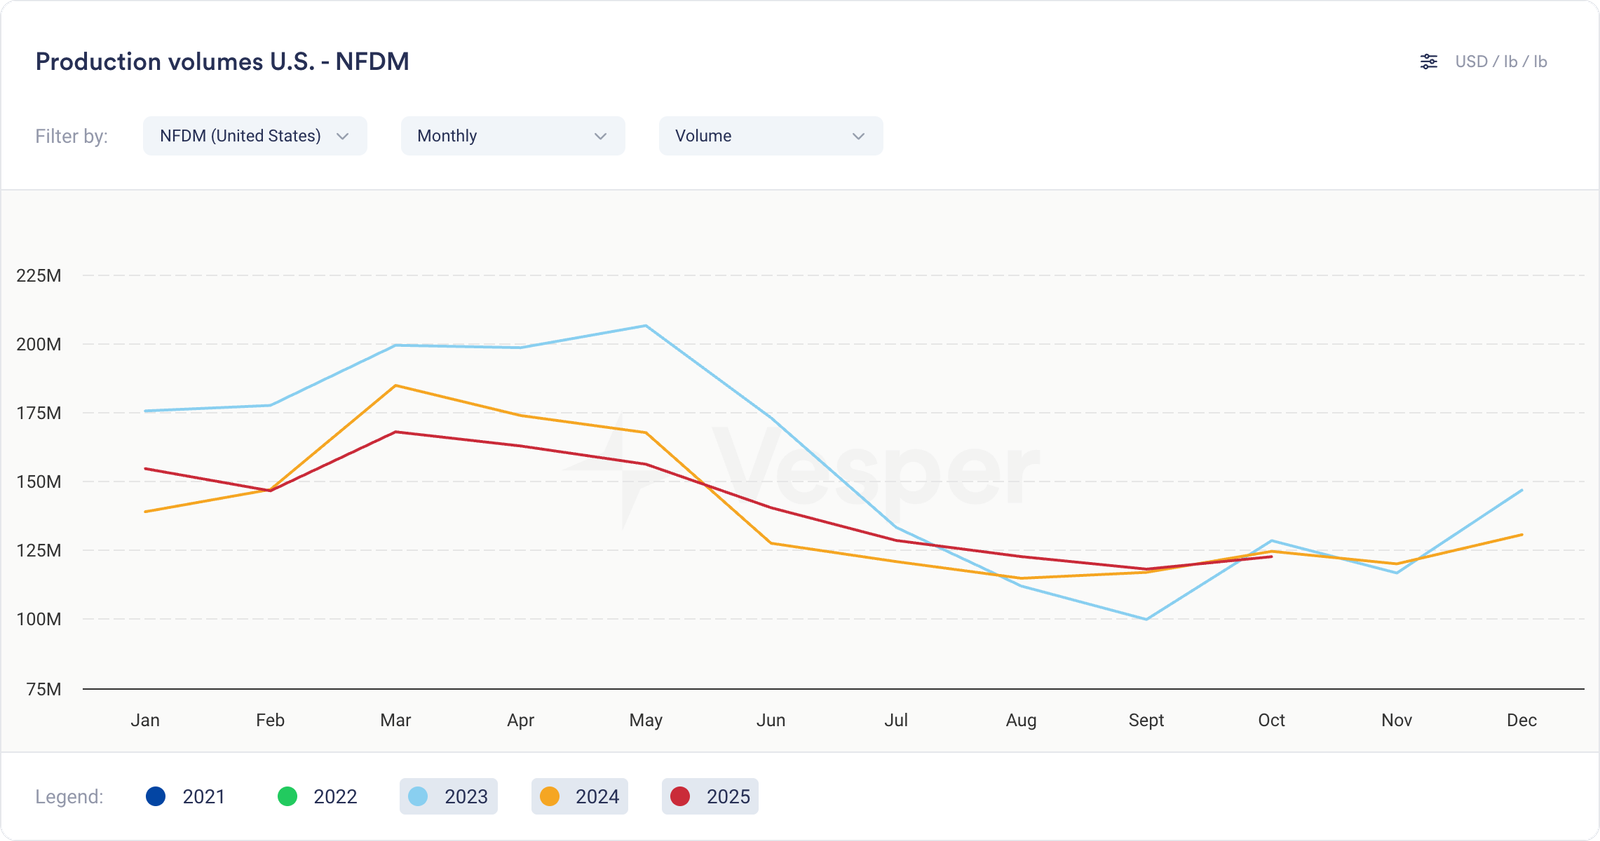Click chevron arrow in Monthly dropdown
Viewport: 1600px width, 841px height.
[x=600, y=136]
